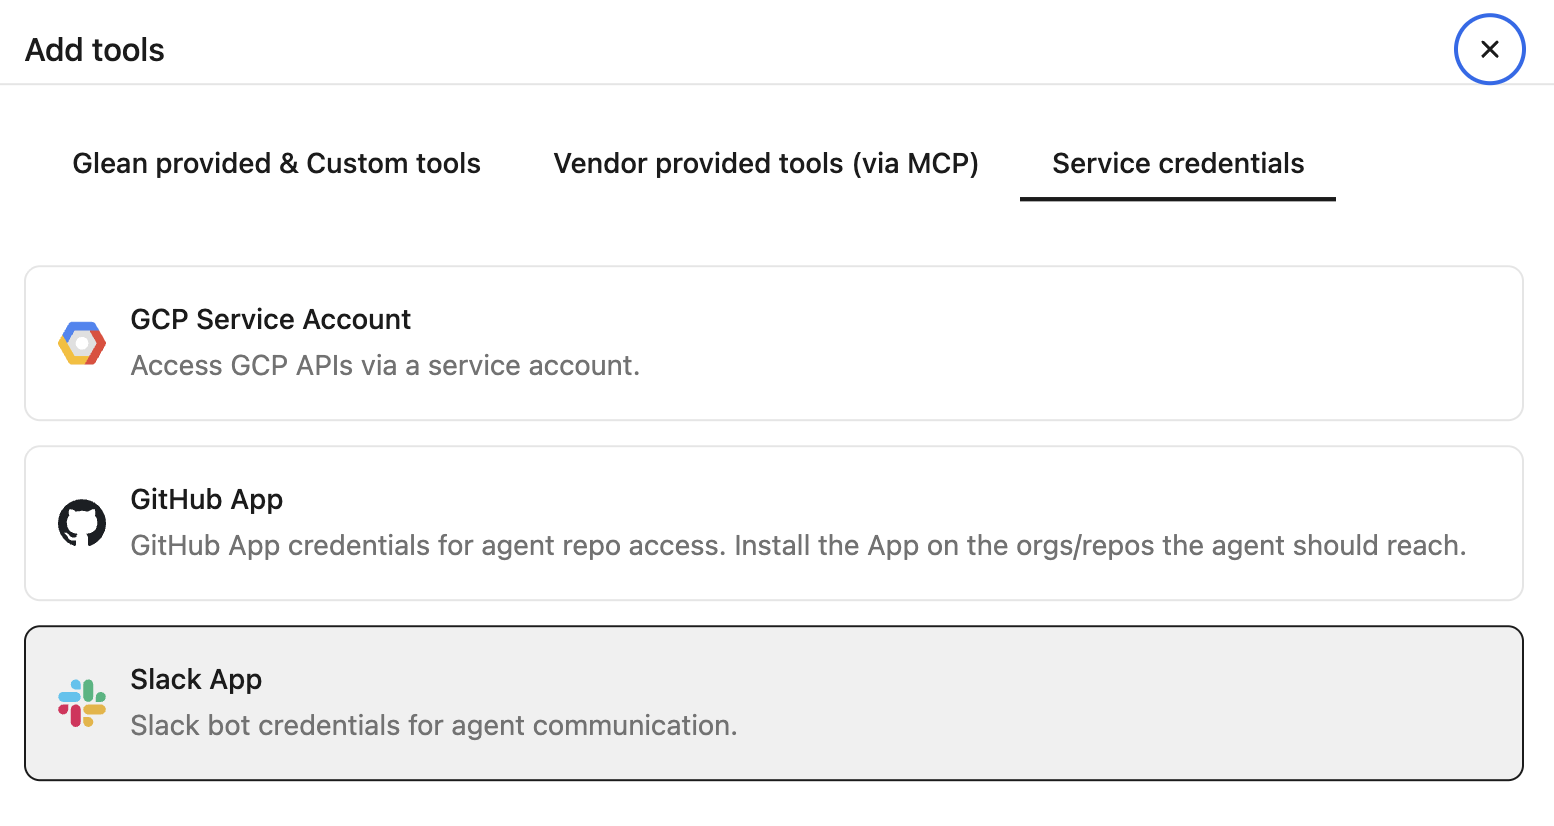The image size is (1554, 826).
Task: Click the GitHub App credentials description text
Action: 798,545
